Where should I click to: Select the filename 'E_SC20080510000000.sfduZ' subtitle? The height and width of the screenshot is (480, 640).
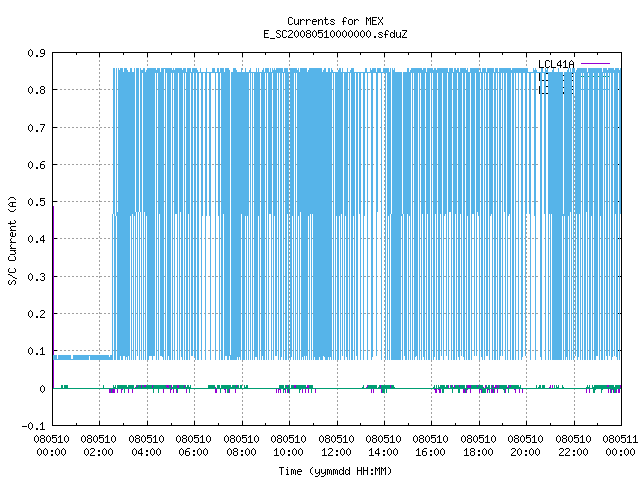tap(335, 34)
